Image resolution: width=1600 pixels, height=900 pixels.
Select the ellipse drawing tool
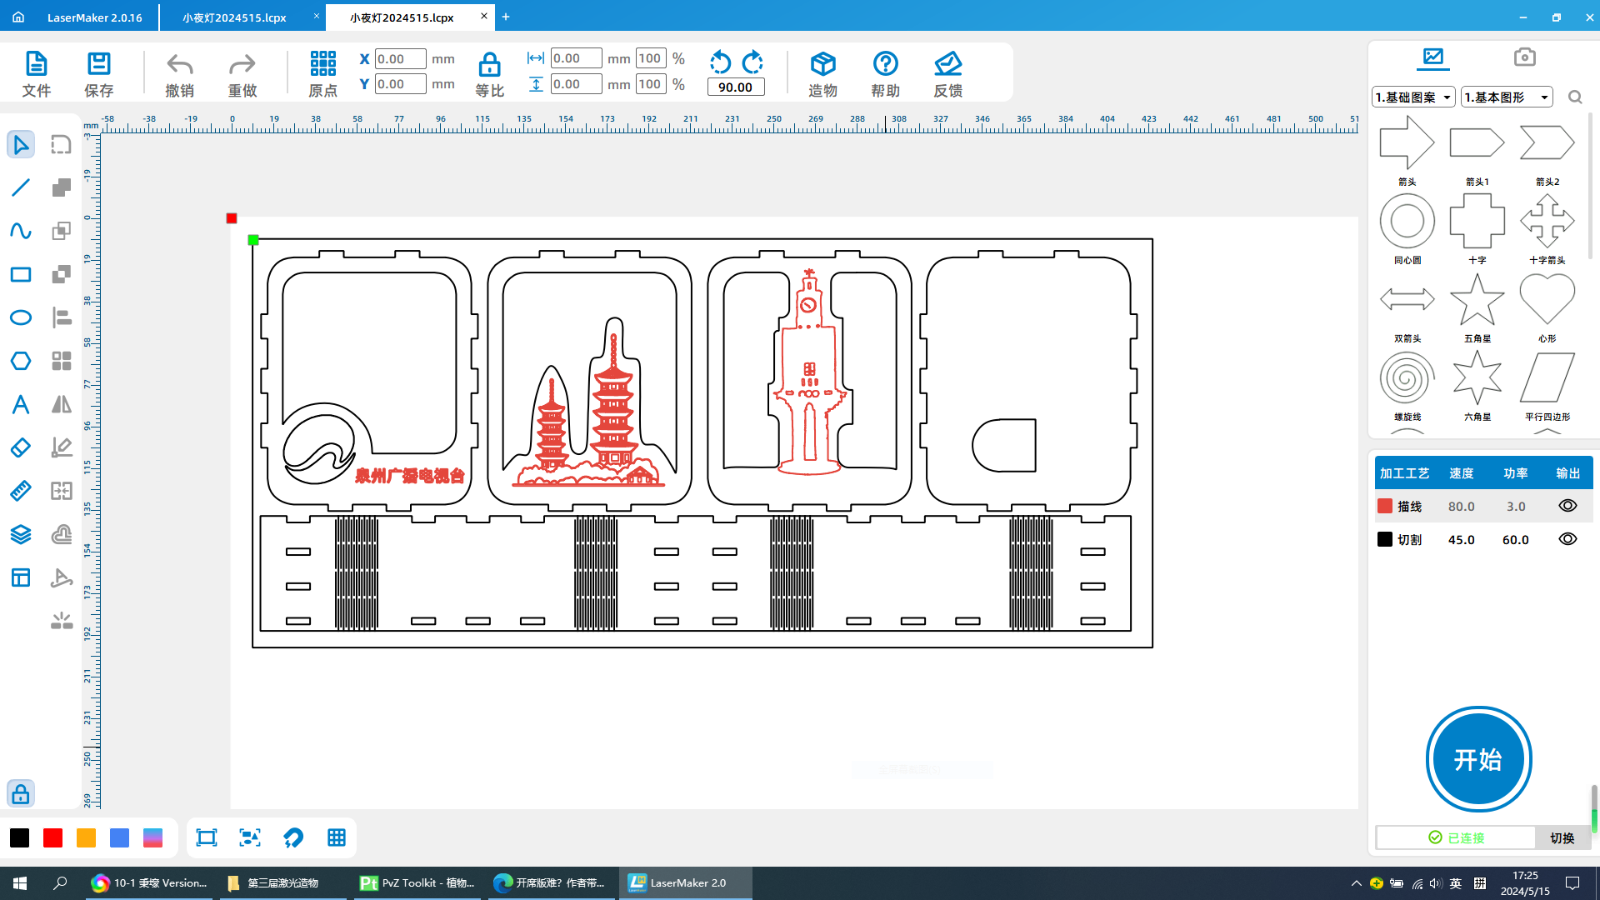[x=20, y=318]
